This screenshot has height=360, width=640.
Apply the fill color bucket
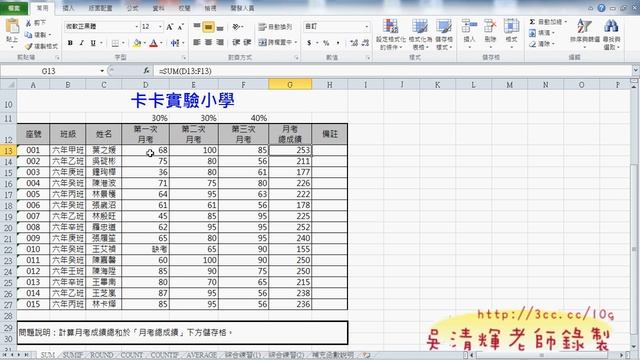137,43
